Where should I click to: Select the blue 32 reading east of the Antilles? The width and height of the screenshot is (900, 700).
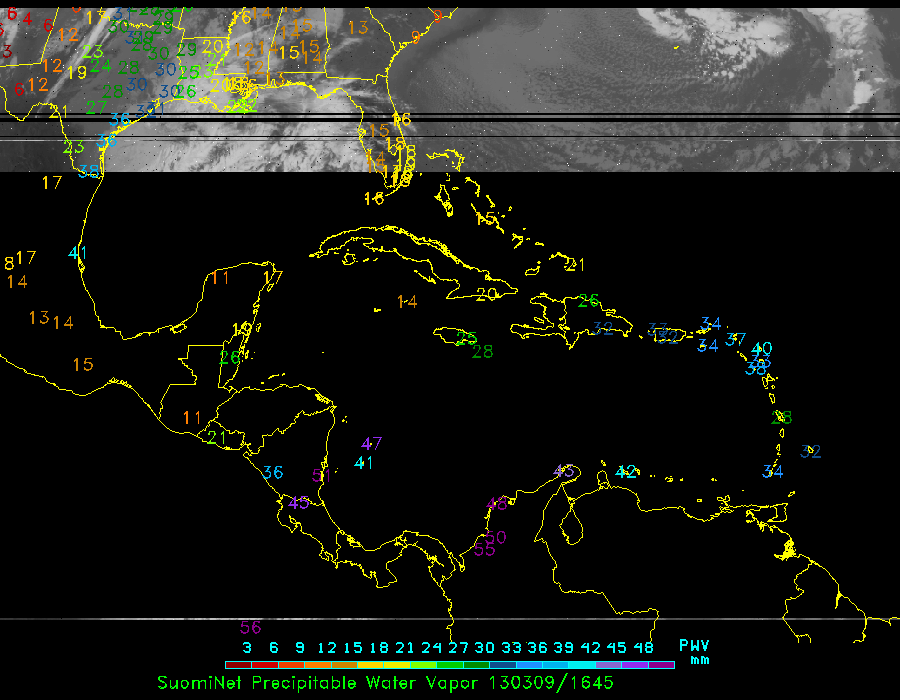tap(811, 452)
